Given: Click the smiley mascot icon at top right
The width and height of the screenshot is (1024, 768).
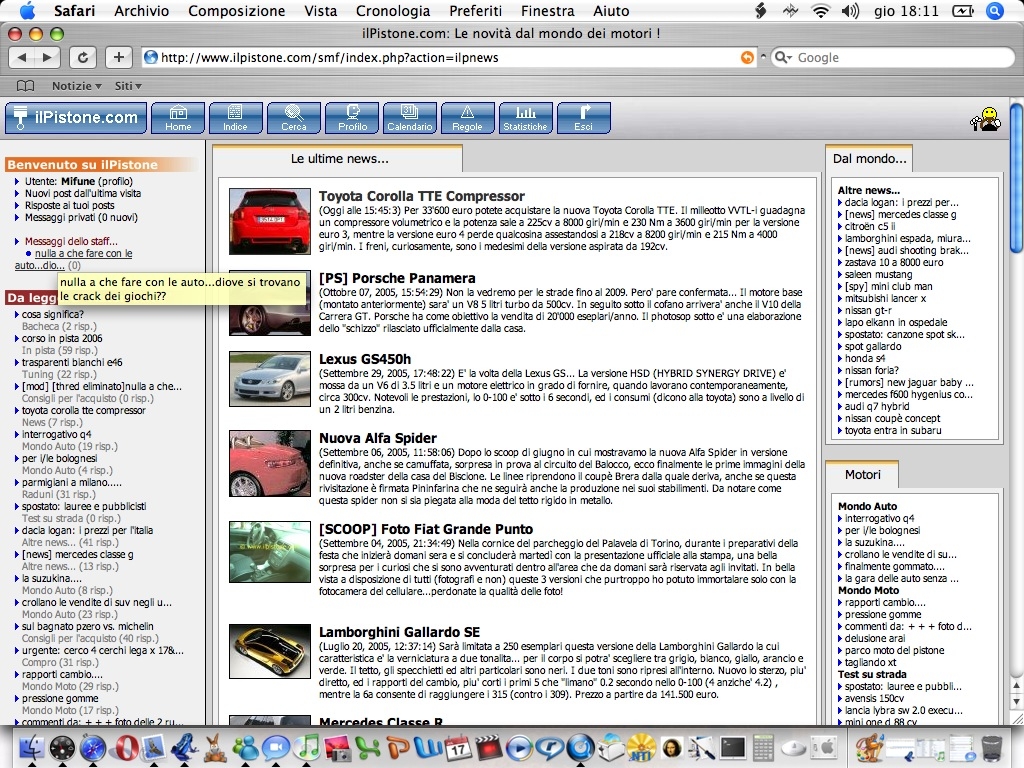Looking at the screenshot, I should point(985,119).
